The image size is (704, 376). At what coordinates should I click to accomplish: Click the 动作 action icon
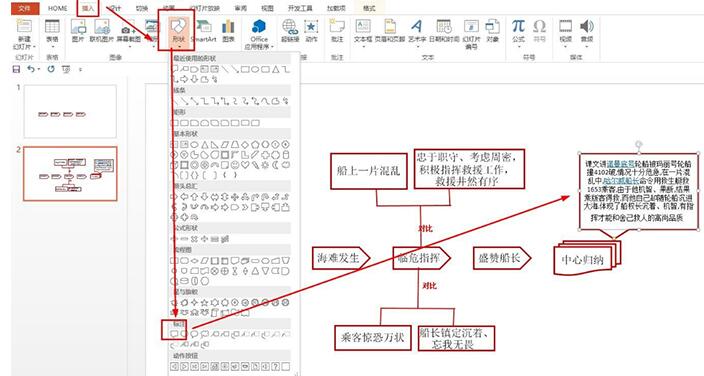311,27
